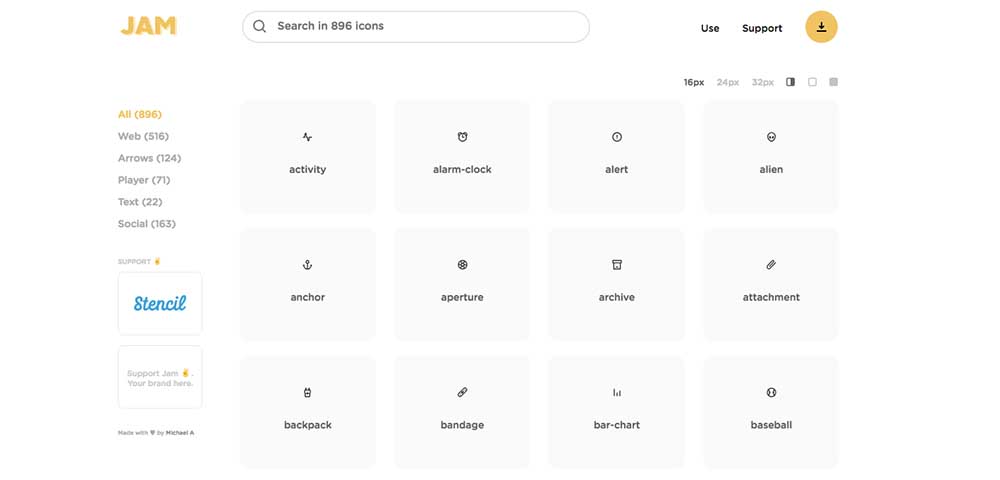Filter by Arrows (124) category
Viewport: 1000px width, 480px height.
tap(149, 158)
